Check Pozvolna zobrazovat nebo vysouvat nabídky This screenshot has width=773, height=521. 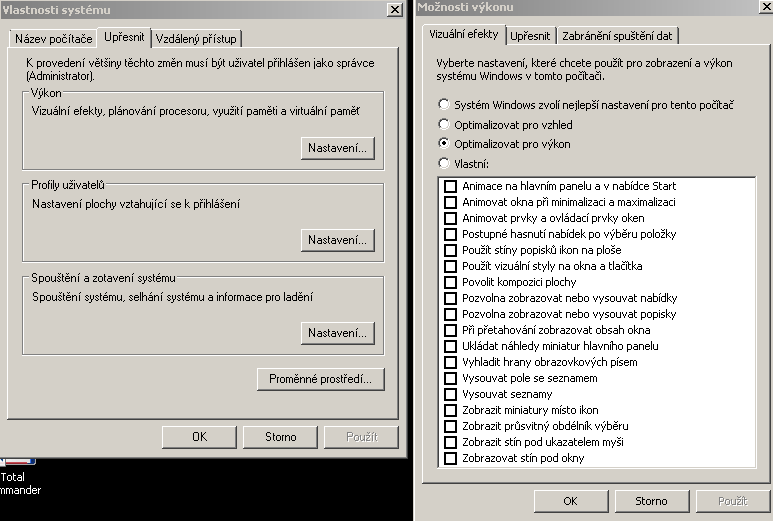451,298
